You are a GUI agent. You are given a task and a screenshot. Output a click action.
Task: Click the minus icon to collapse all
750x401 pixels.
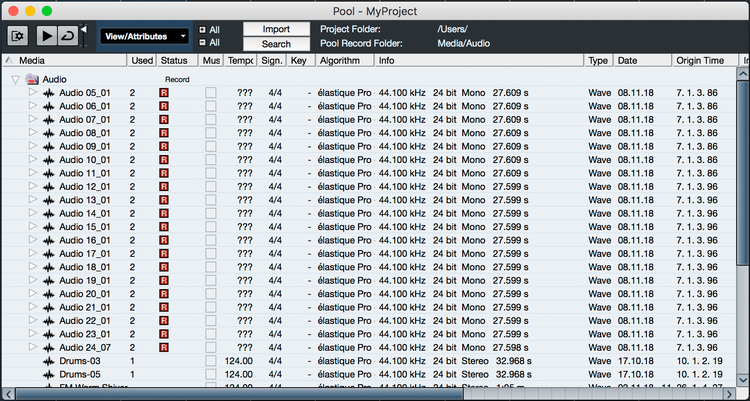pyautogui.click(x=203, y=42)
